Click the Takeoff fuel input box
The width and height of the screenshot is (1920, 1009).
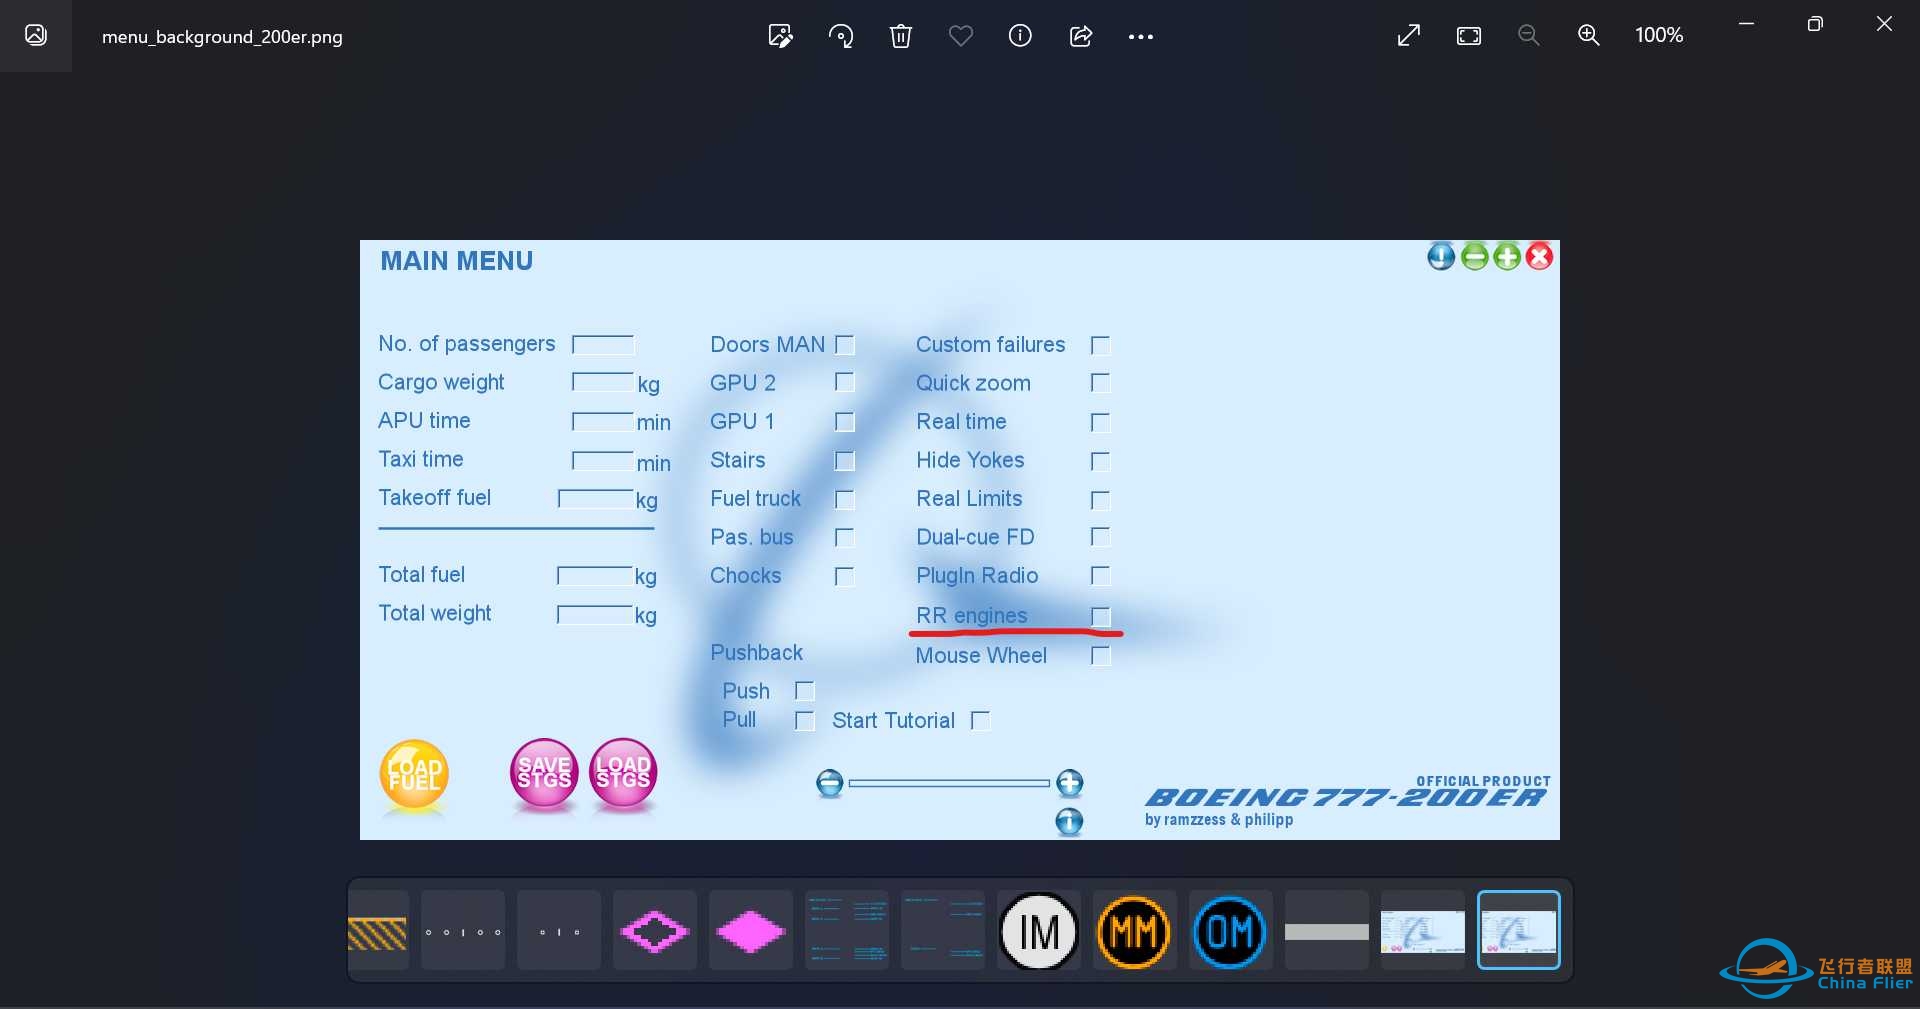[596, 498]
